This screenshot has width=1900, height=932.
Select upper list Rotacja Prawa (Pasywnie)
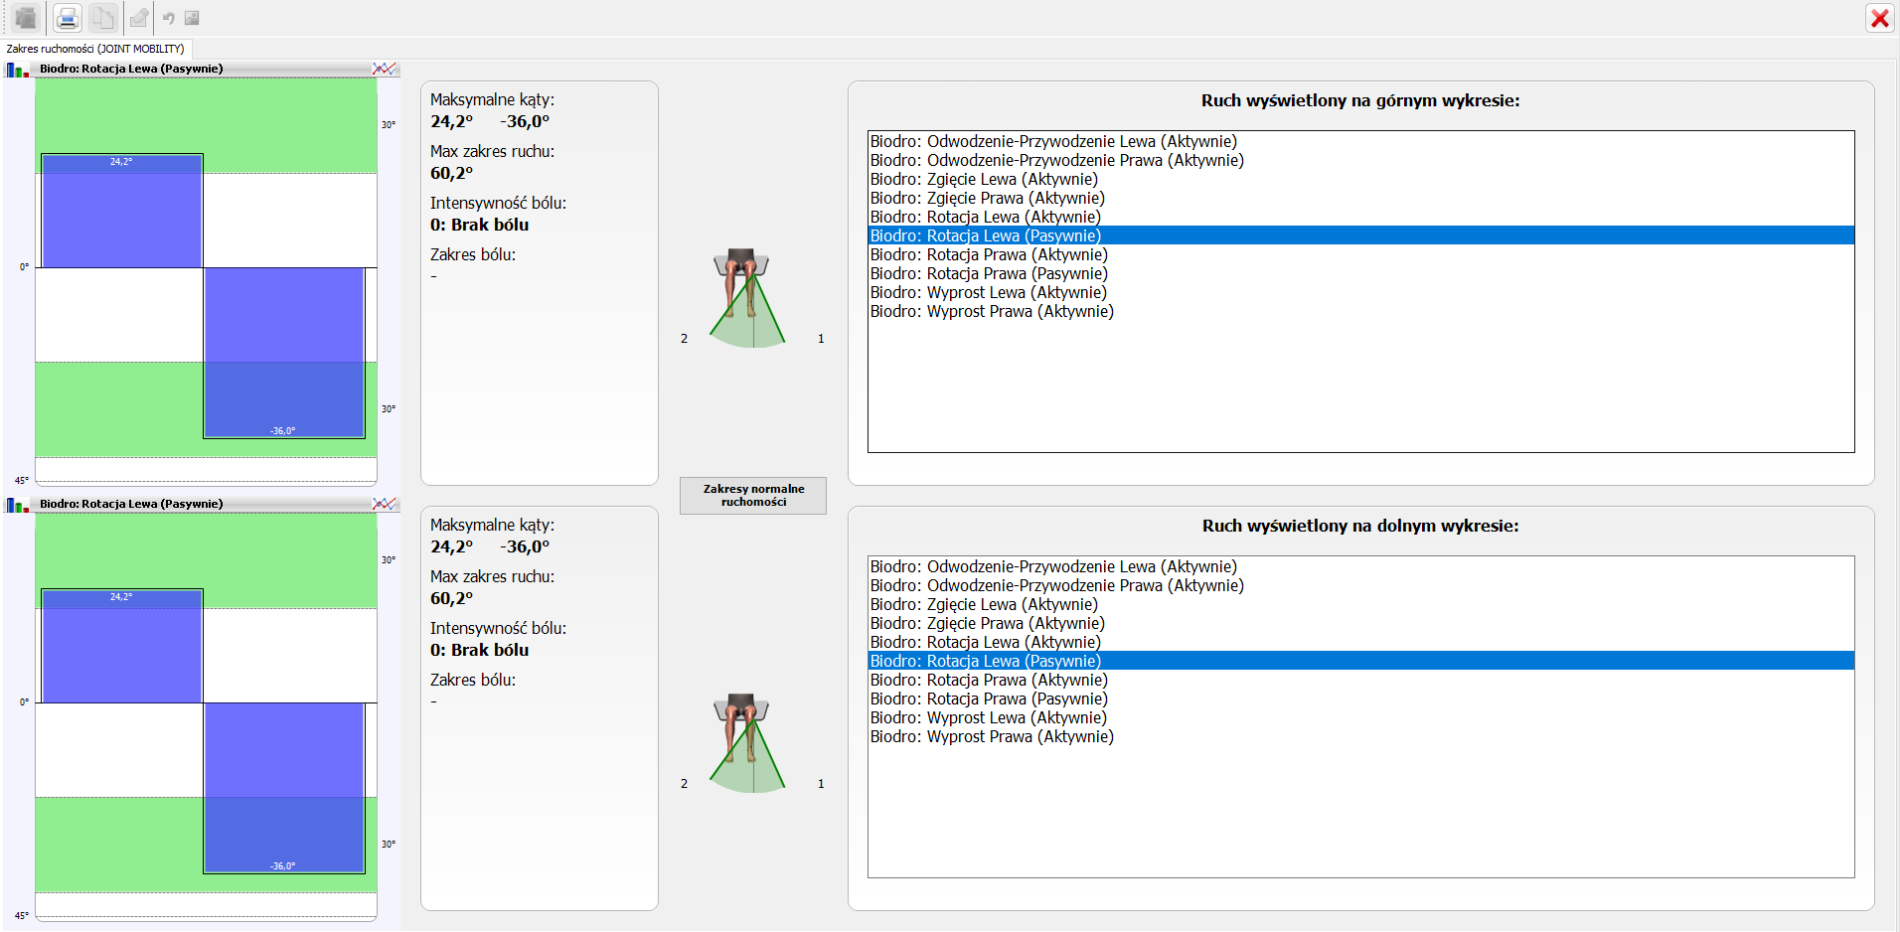1361,274
